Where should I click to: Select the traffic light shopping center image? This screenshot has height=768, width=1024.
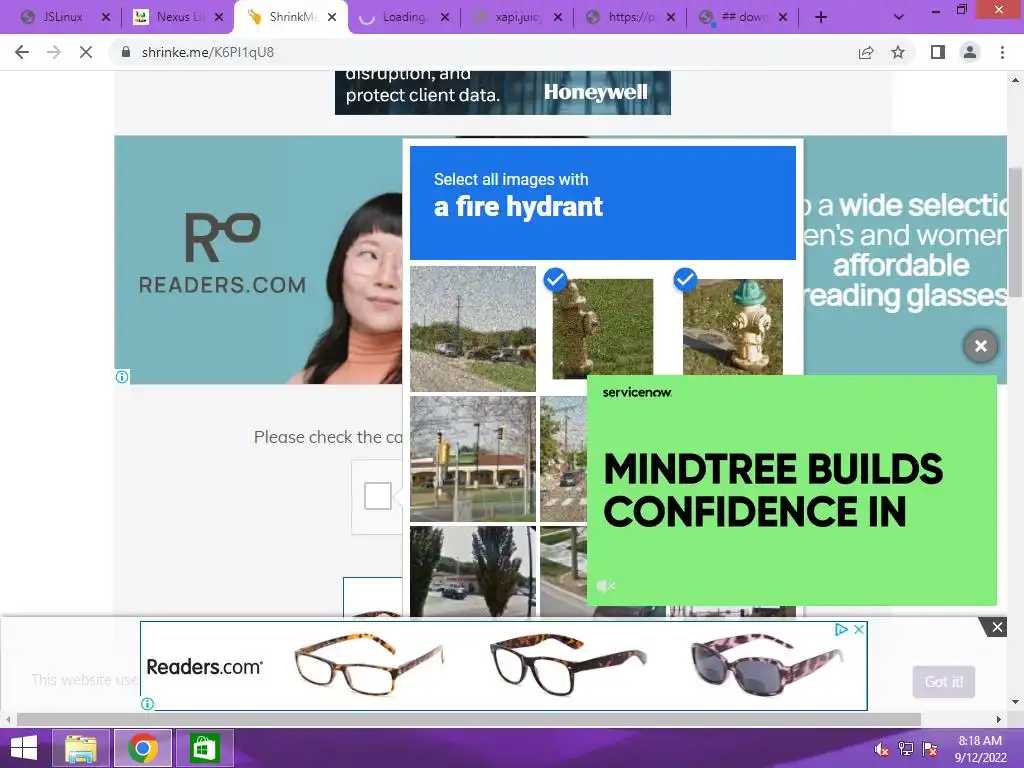tap(473, 458)
